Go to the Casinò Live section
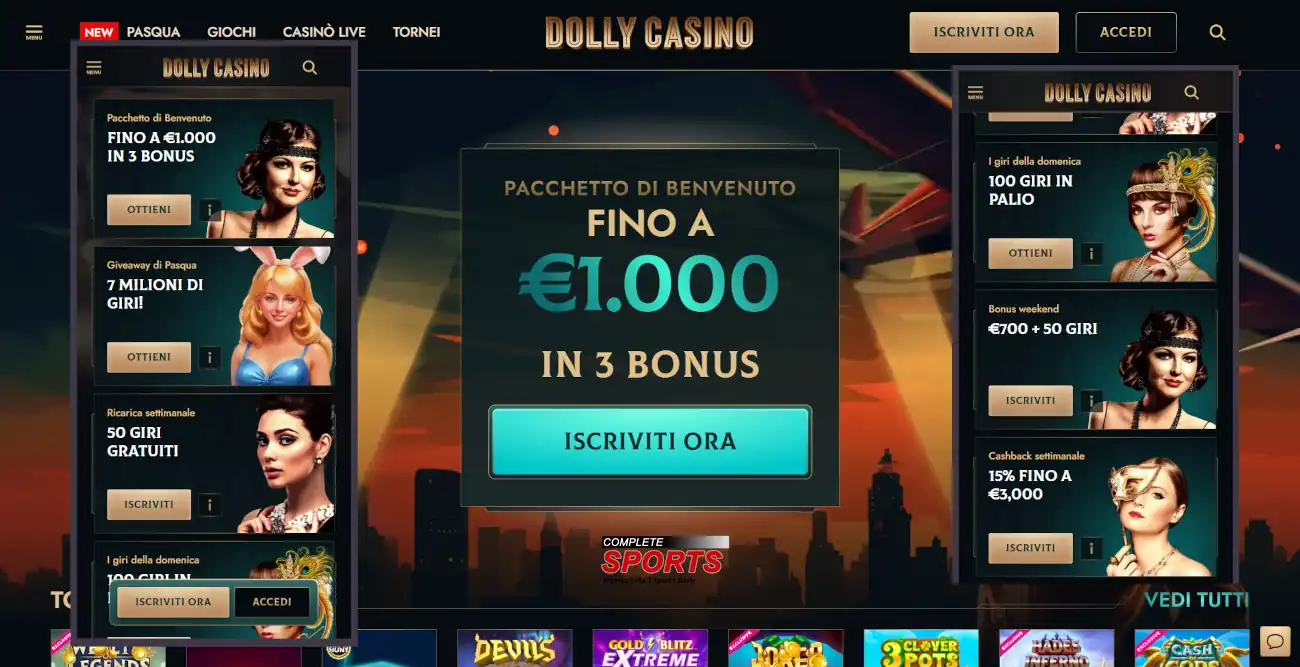The height and width of the screenshot is (667, 1300). pos(324,32)
